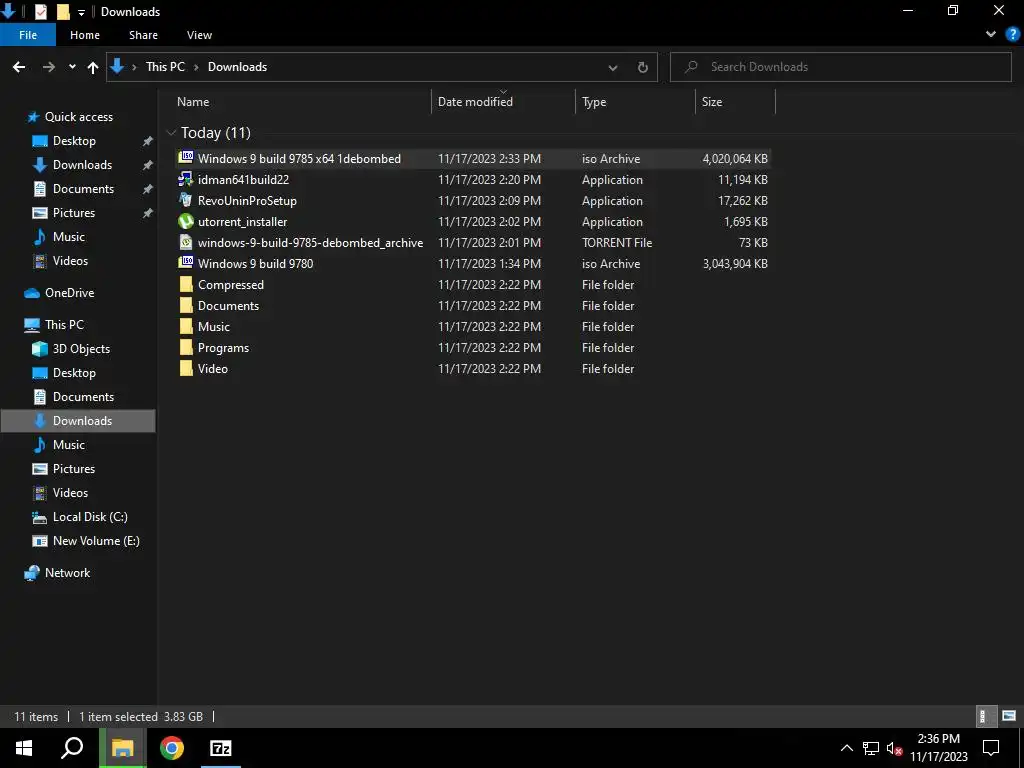Viewport: 1024px width, 768px height.
Task: Click File Explorer taskbar icon
Action: (122, 748)
